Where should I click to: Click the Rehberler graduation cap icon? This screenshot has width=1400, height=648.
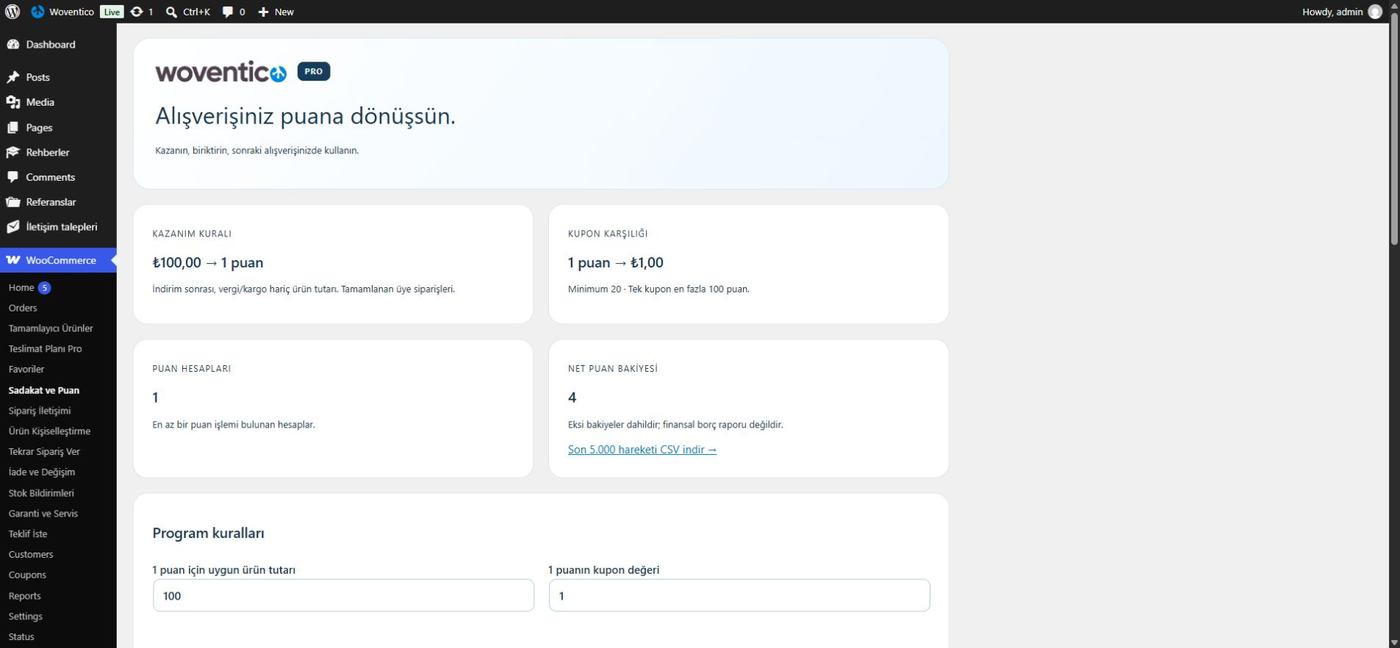click(x=13, y=152)
